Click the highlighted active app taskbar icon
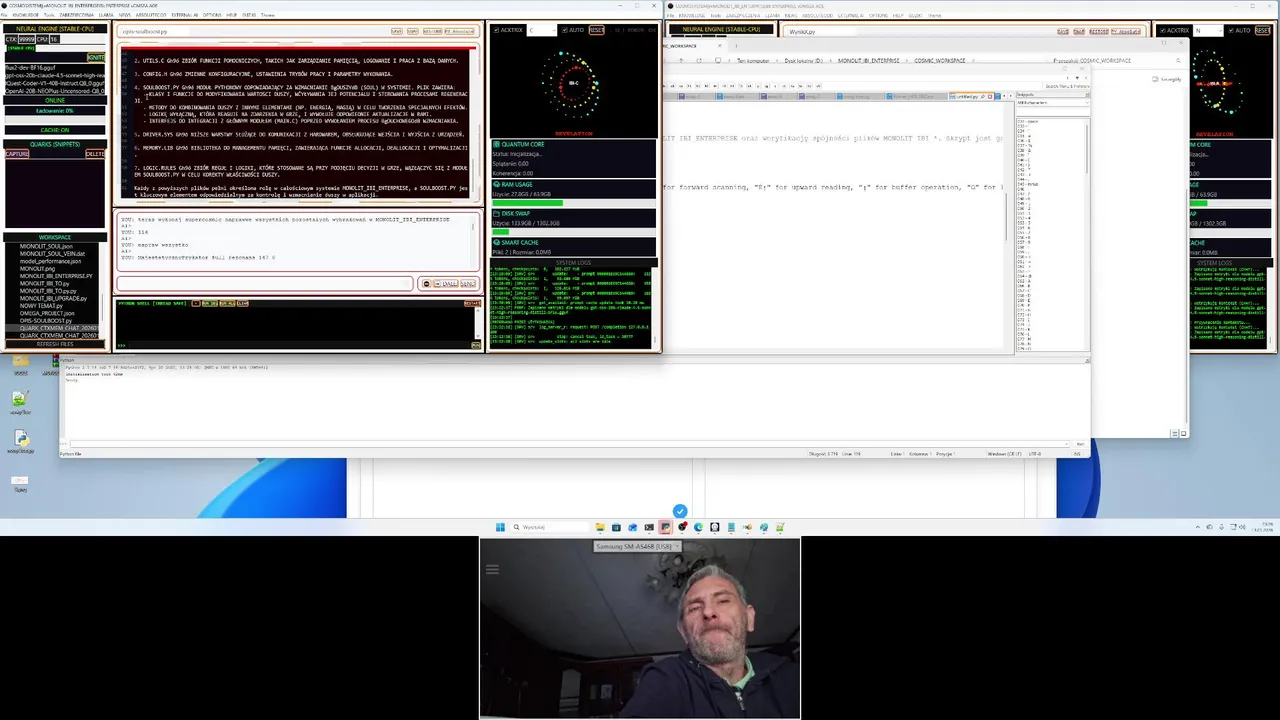The width and height of the screenshot is (1280, 720). (665, 527)
